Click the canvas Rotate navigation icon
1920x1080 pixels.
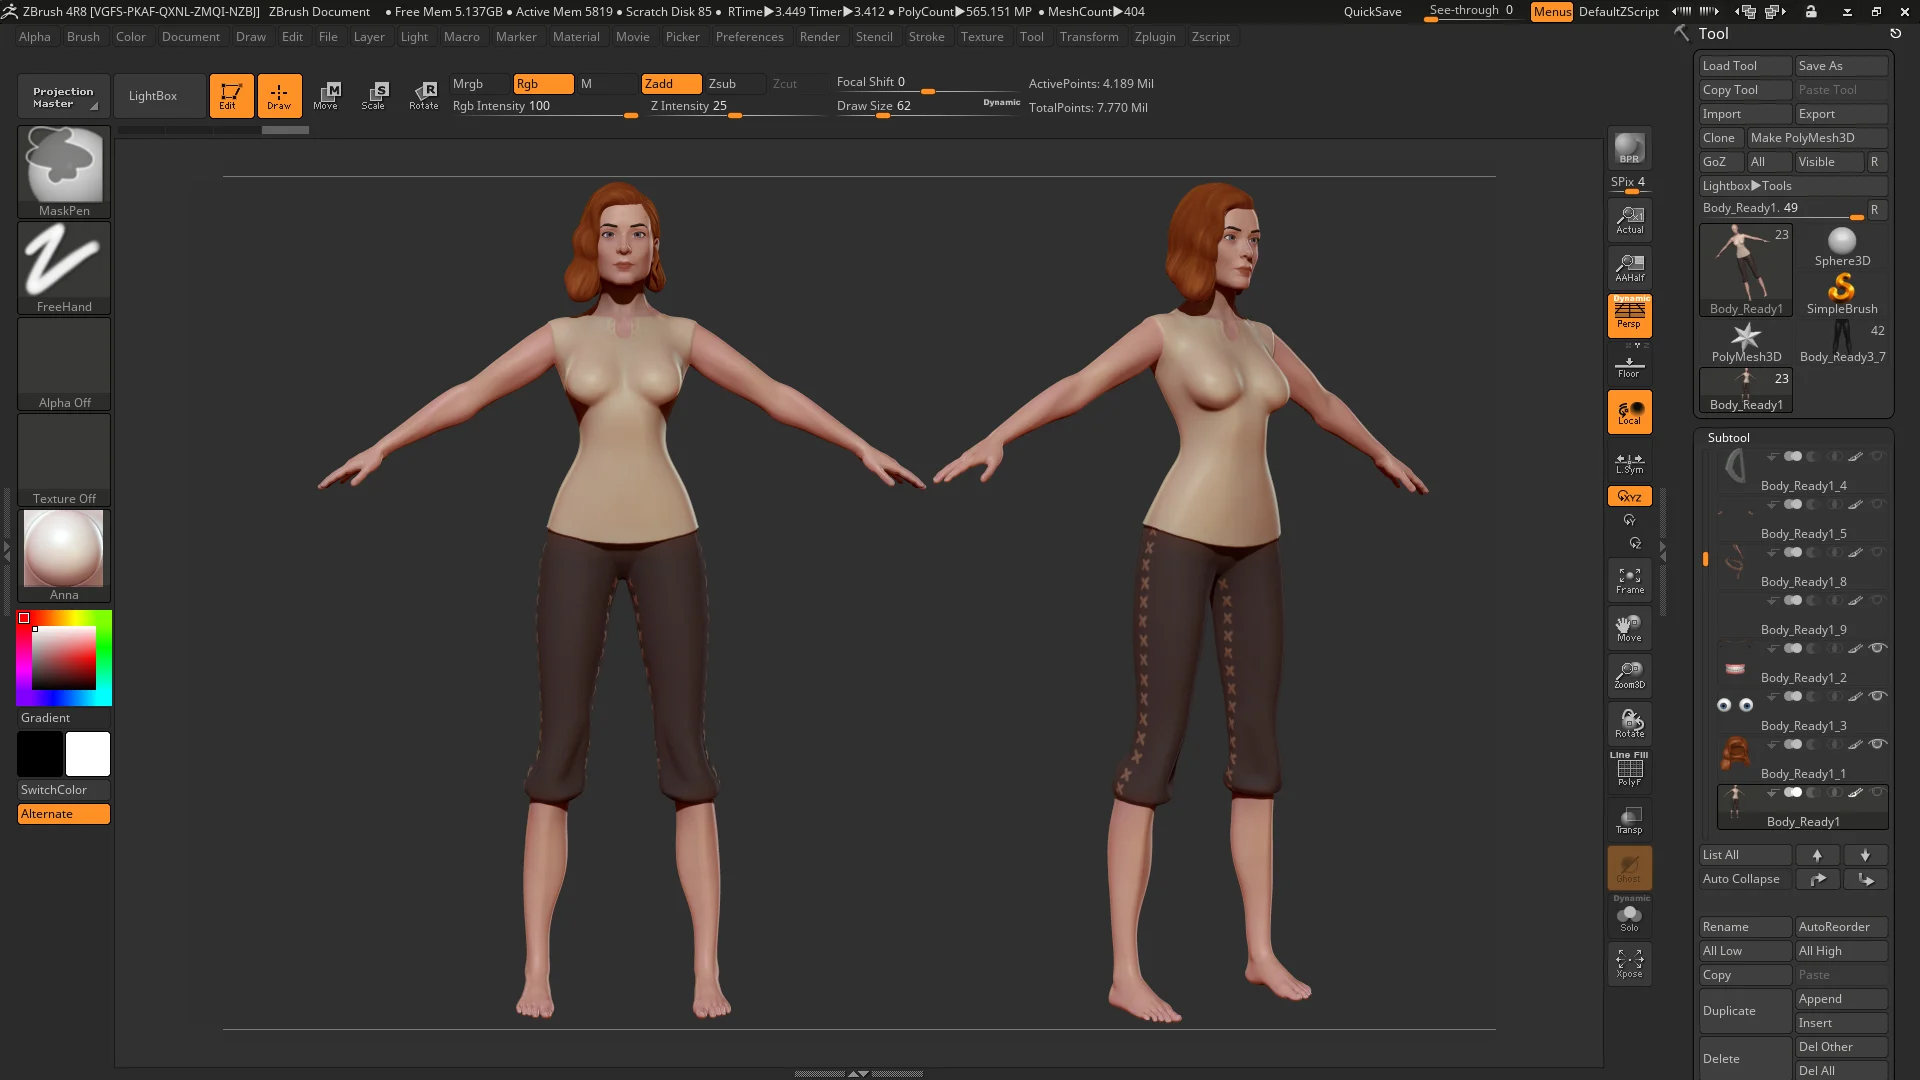point(1629,724)
